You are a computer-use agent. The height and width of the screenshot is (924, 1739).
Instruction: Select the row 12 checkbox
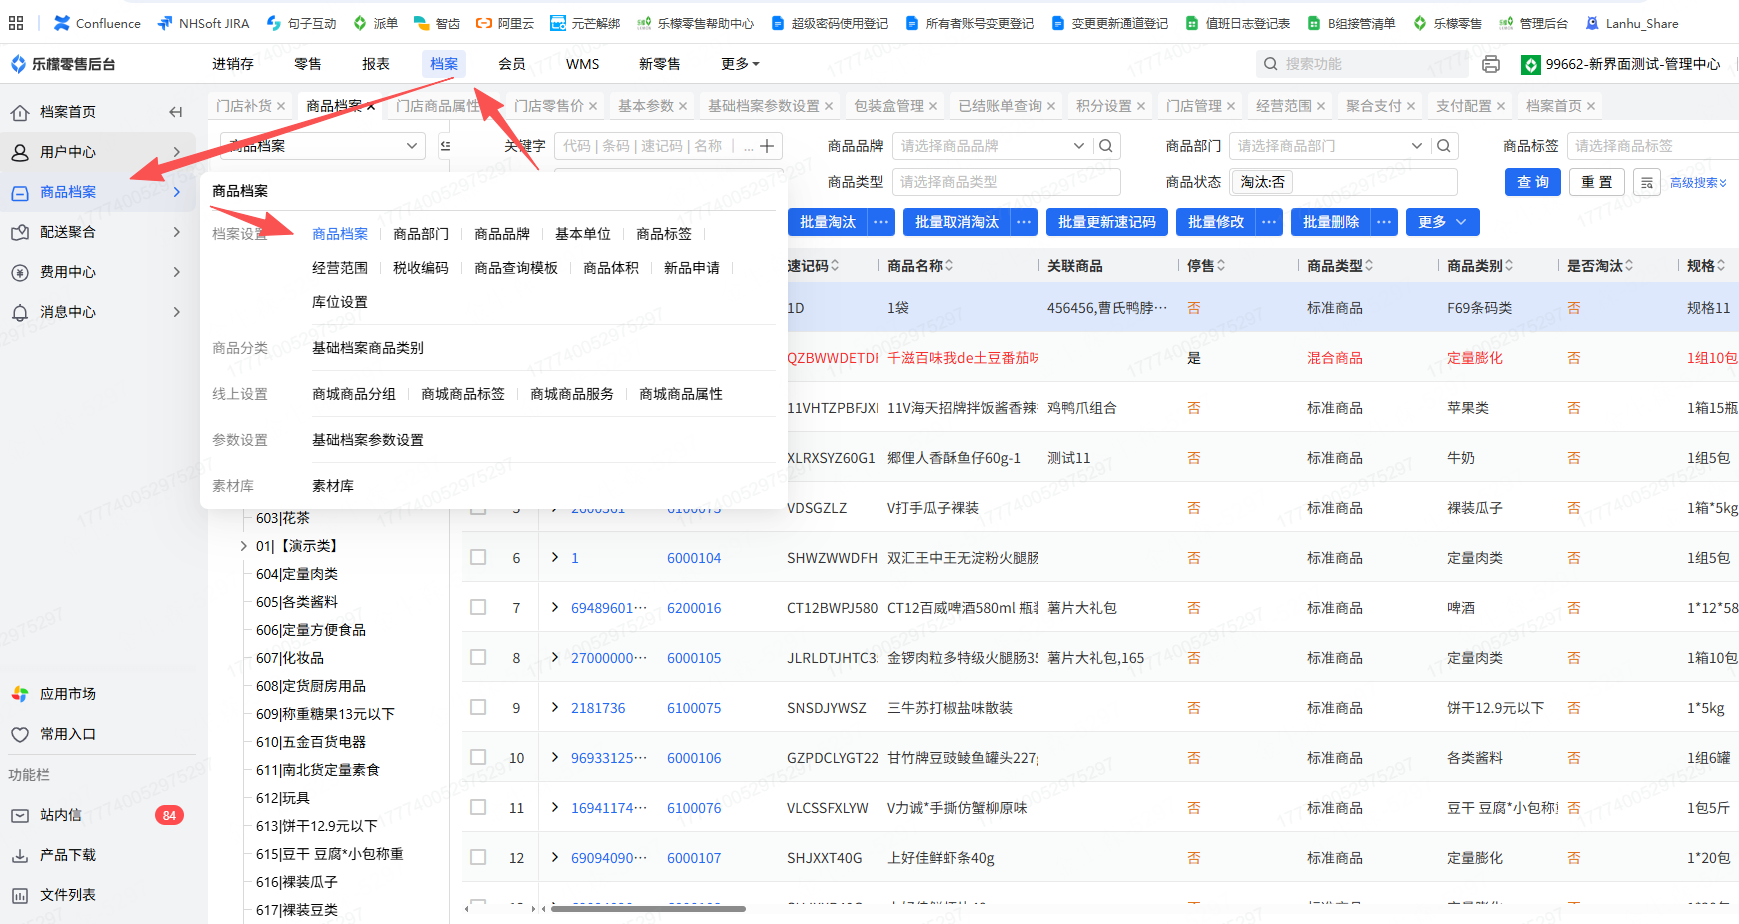pos(478,857)
